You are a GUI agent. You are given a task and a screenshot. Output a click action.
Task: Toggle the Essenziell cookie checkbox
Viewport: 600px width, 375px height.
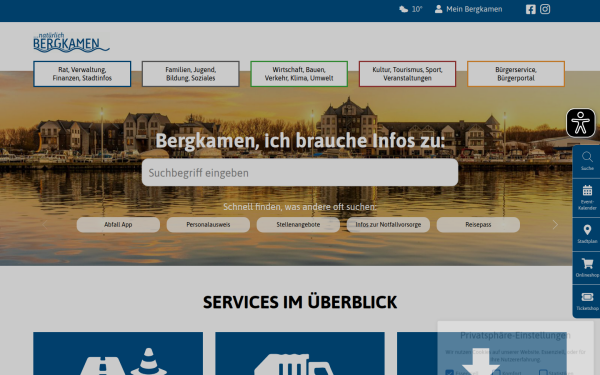450,373
